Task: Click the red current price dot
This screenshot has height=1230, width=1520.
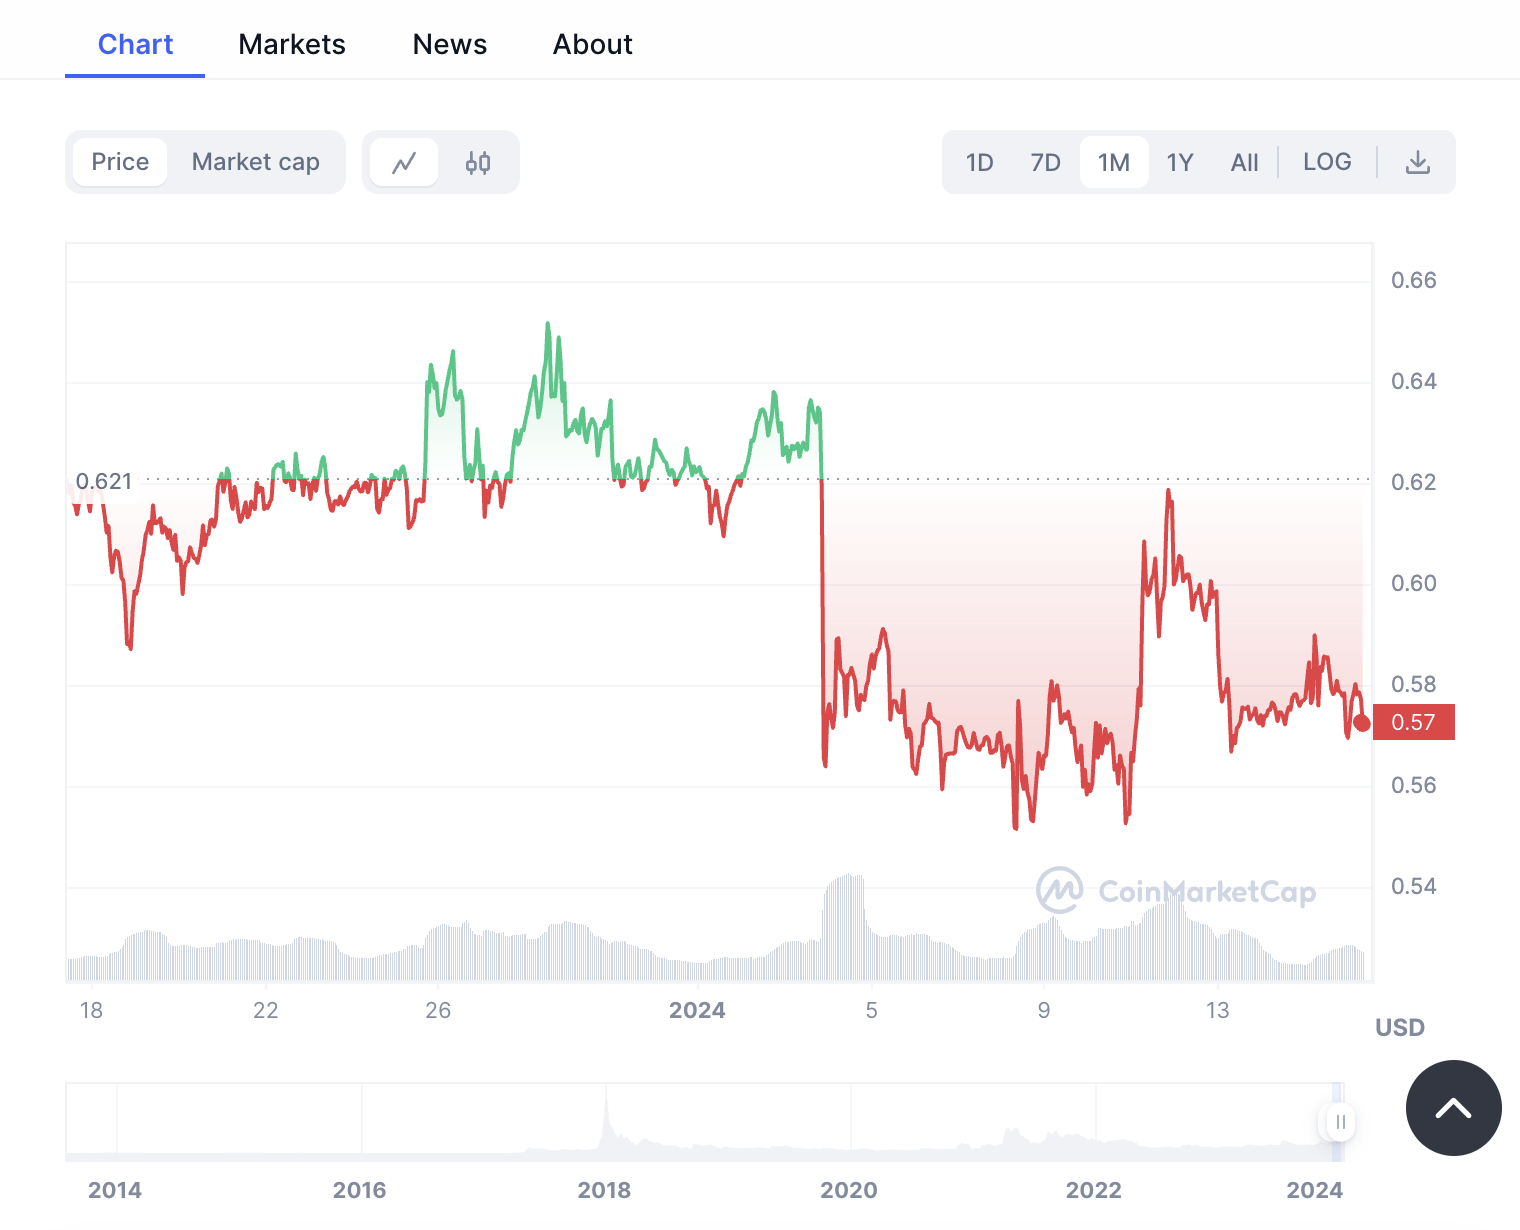Action: pos(1362,723)
